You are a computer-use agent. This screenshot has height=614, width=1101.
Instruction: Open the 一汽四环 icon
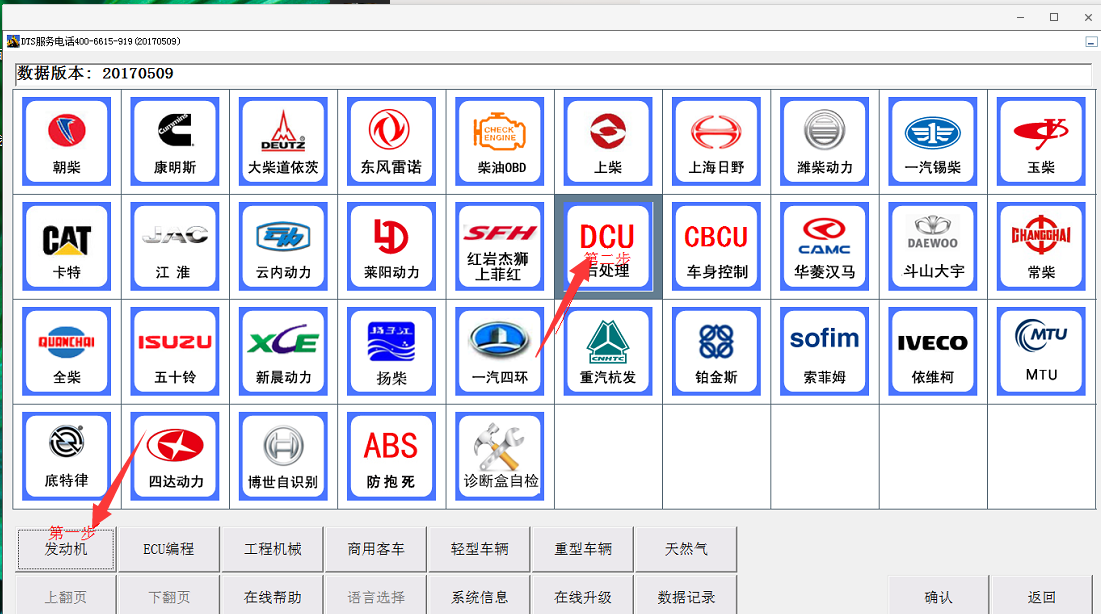500,351
